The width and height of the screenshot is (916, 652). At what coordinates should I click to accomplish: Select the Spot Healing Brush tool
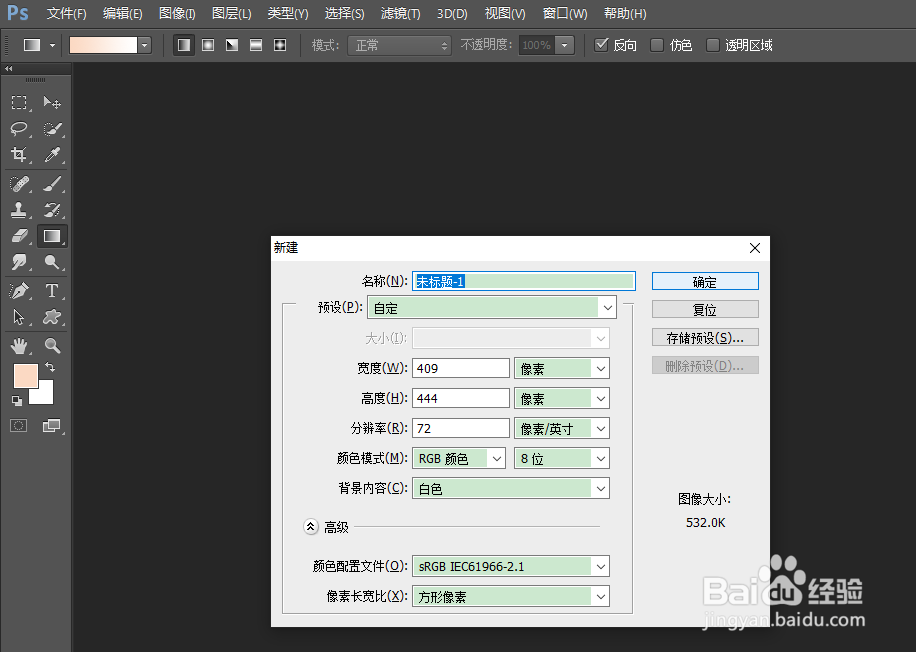pyautogui.click(x=19, y=184)
